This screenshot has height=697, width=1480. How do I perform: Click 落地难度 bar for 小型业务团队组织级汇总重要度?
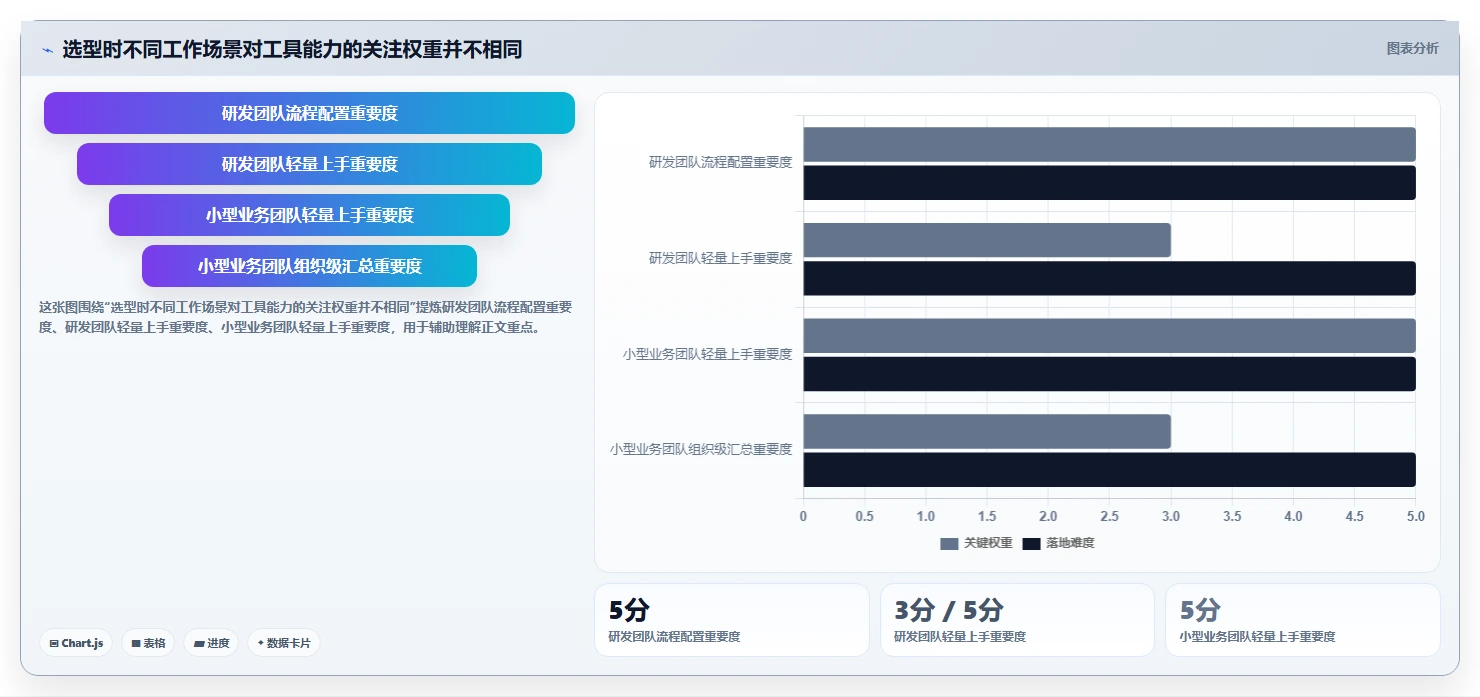click(x=1109, y=470)
